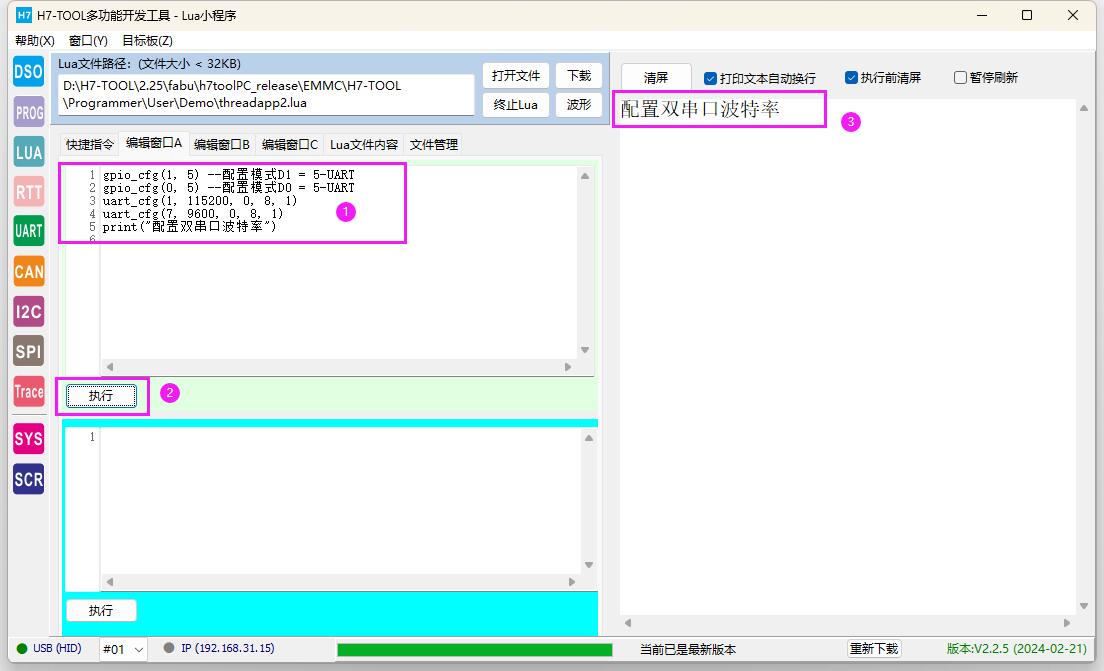Click the lower editor's horizontal scroll right arrow

click(x=572, y=582)
